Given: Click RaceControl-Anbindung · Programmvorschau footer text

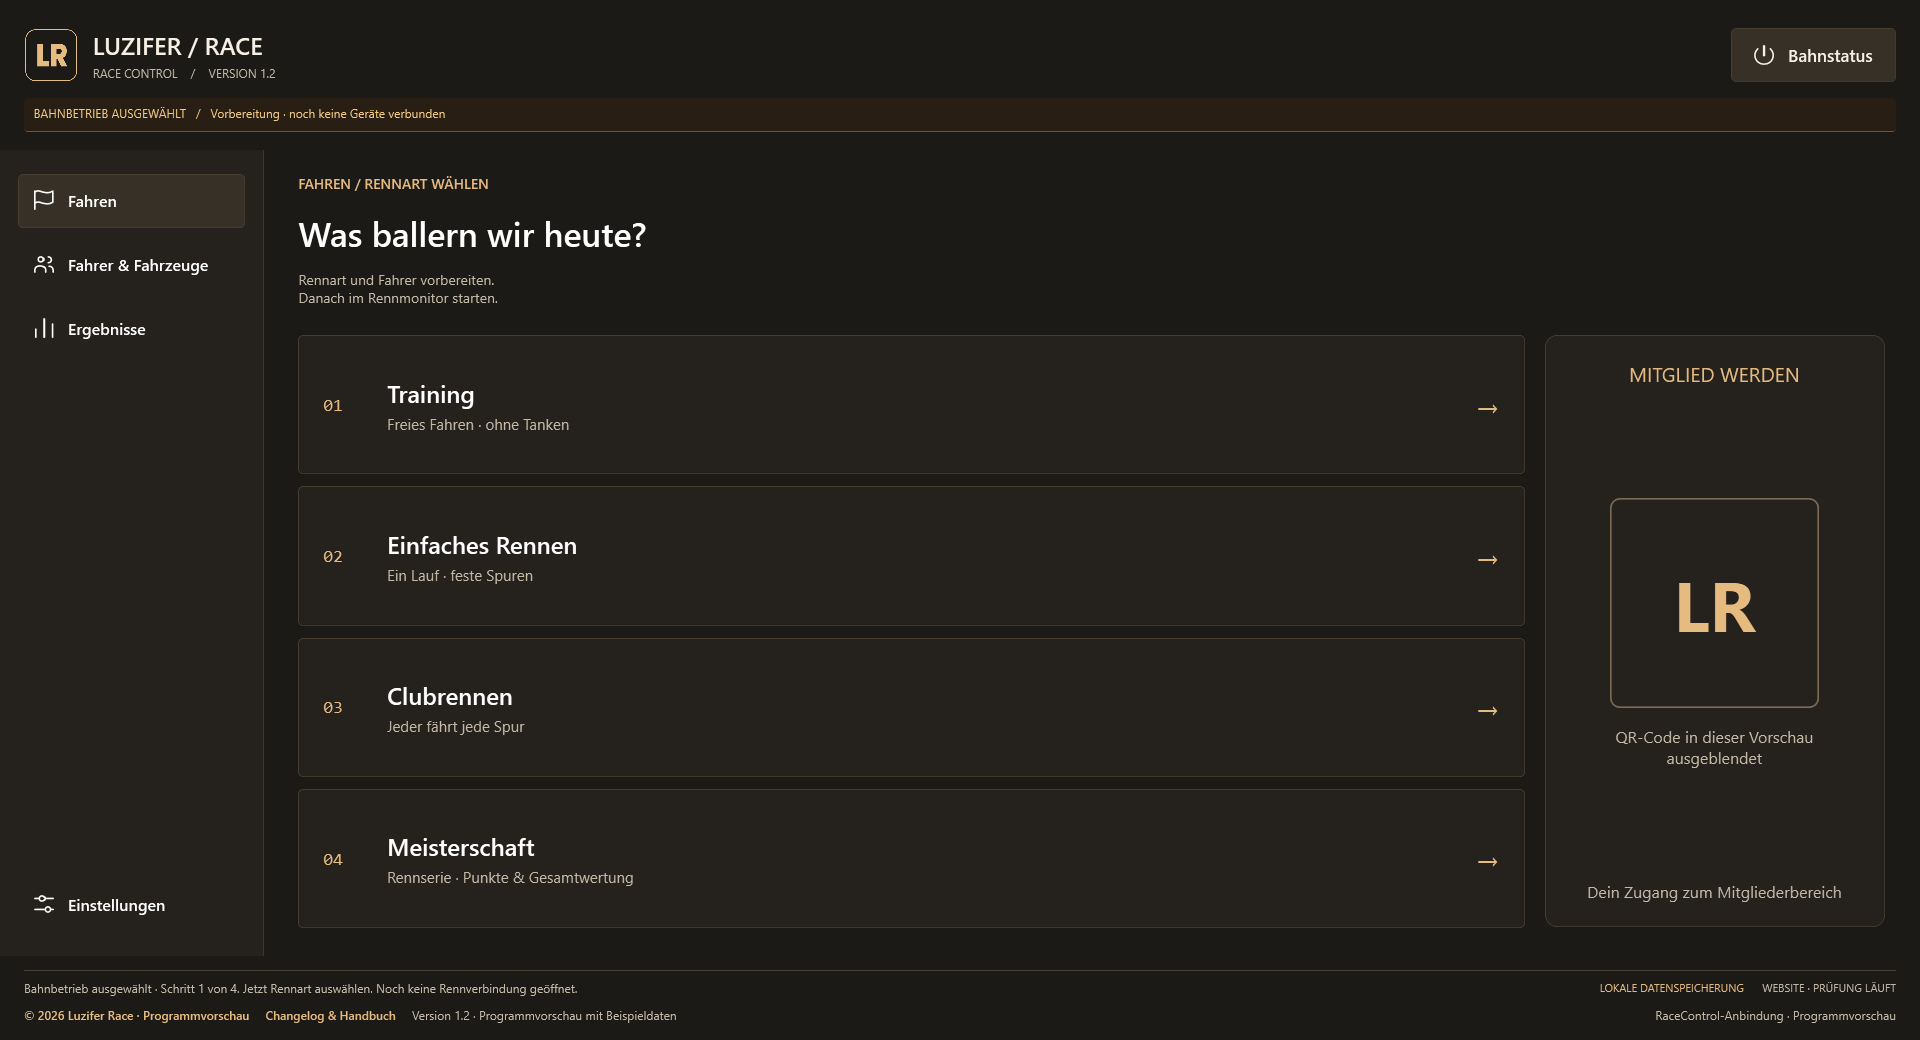Looking at the screenshot, I should (1775, 1016).
